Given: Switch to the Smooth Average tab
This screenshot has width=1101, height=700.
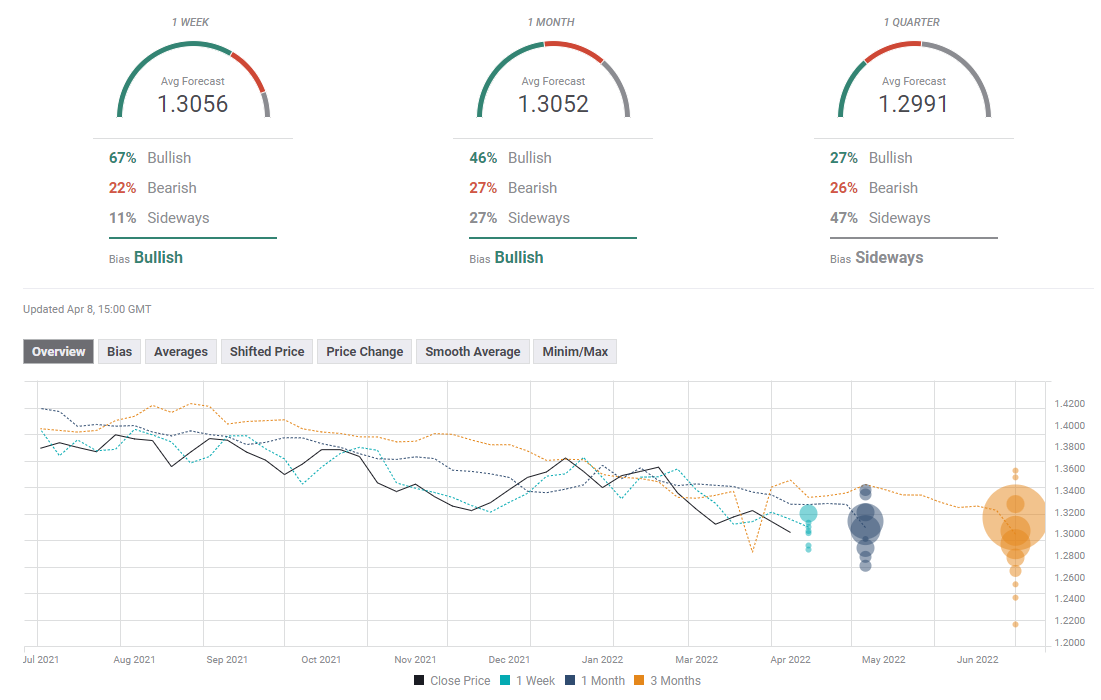Looking at the screenshot, I should [x=472, y=352].
